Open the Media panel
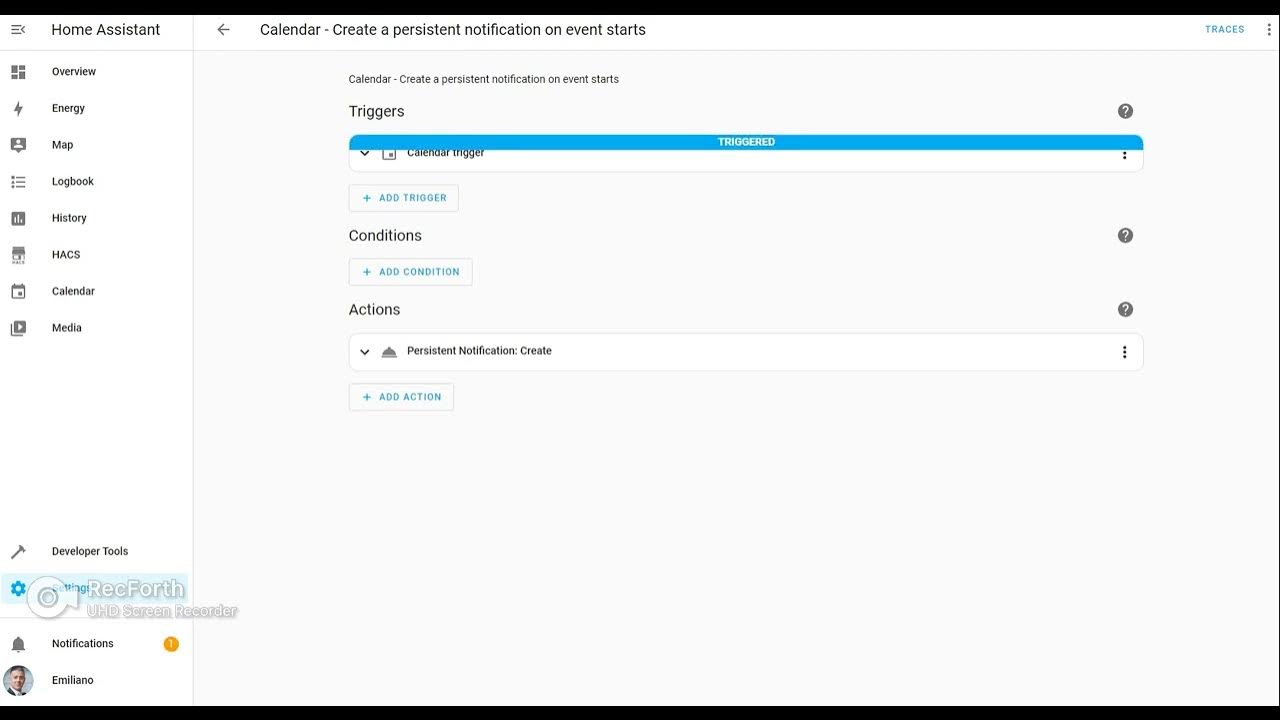The height and width of the screenshot is (720, 1280). (96, 328)
